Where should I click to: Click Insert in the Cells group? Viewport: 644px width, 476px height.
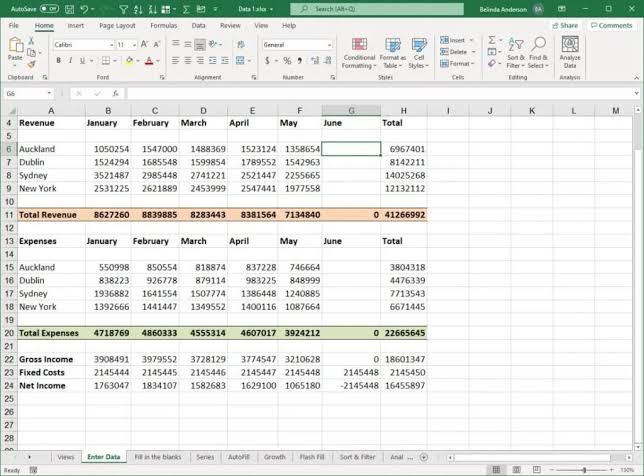(456, 40)
